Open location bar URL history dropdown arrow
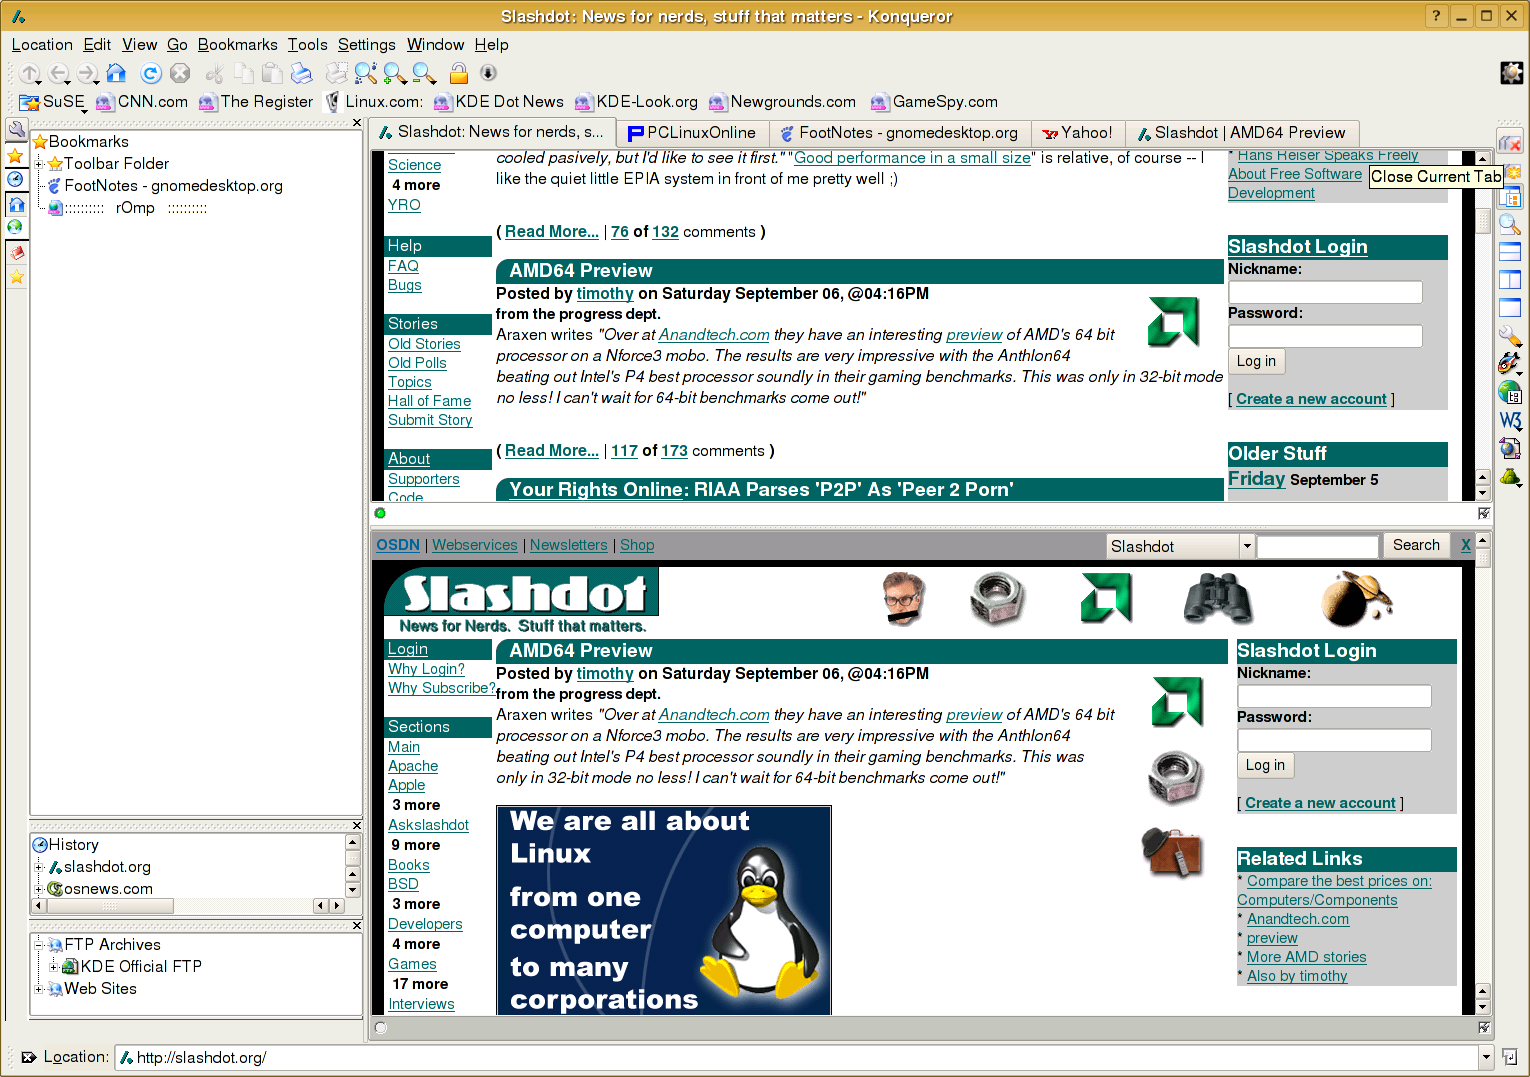 click(1486, 1057)
